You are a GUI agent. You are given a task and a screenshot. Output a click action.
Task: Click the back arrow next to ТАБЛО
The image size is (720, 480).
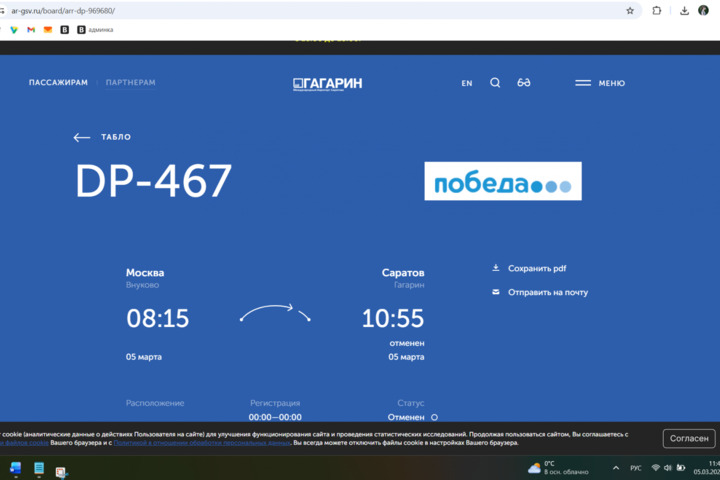82,138
